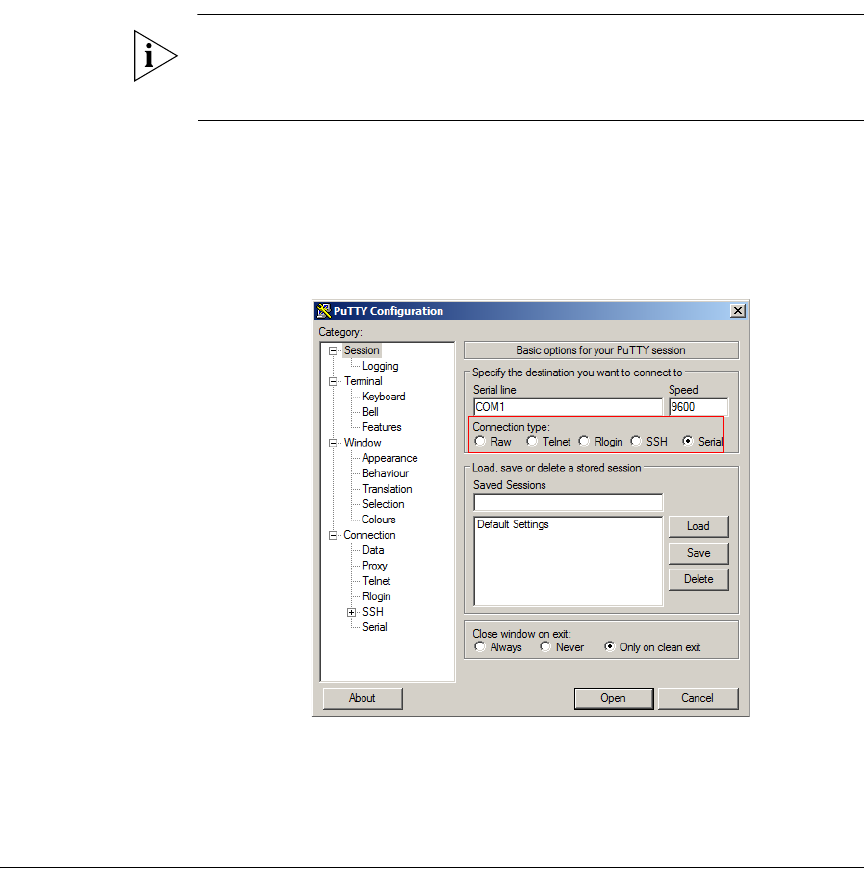864x869 pixels.
Task: Open the Keyboard category
Action: coord(384,396)
